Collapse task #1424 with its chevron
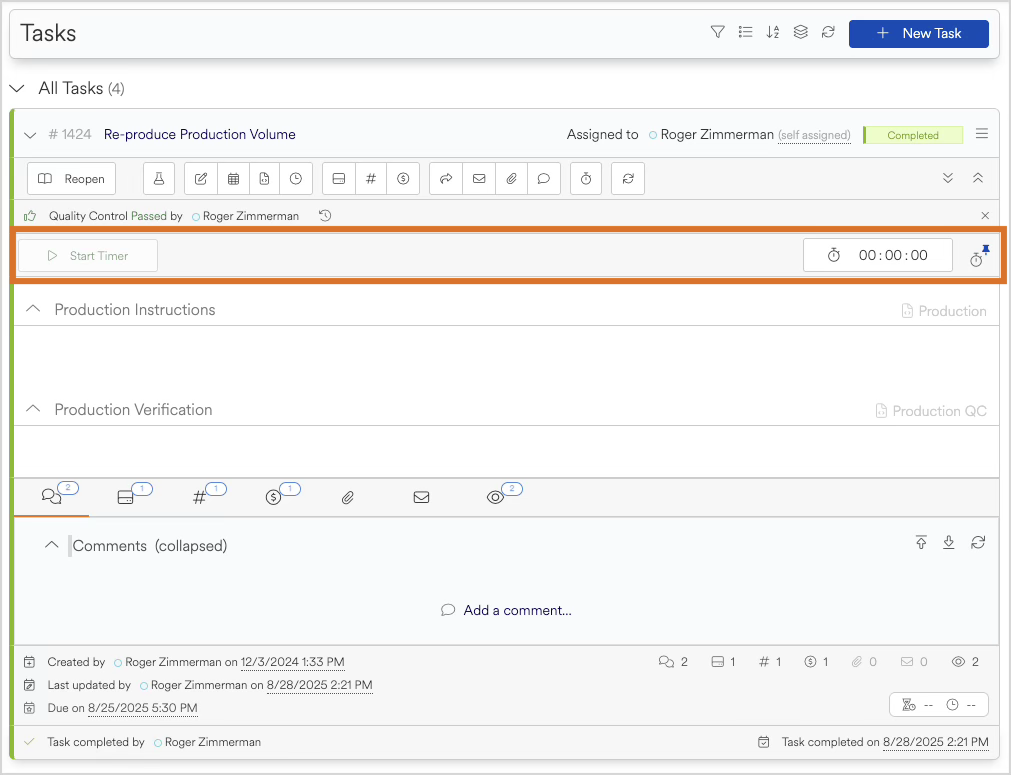 pos(30,135)
